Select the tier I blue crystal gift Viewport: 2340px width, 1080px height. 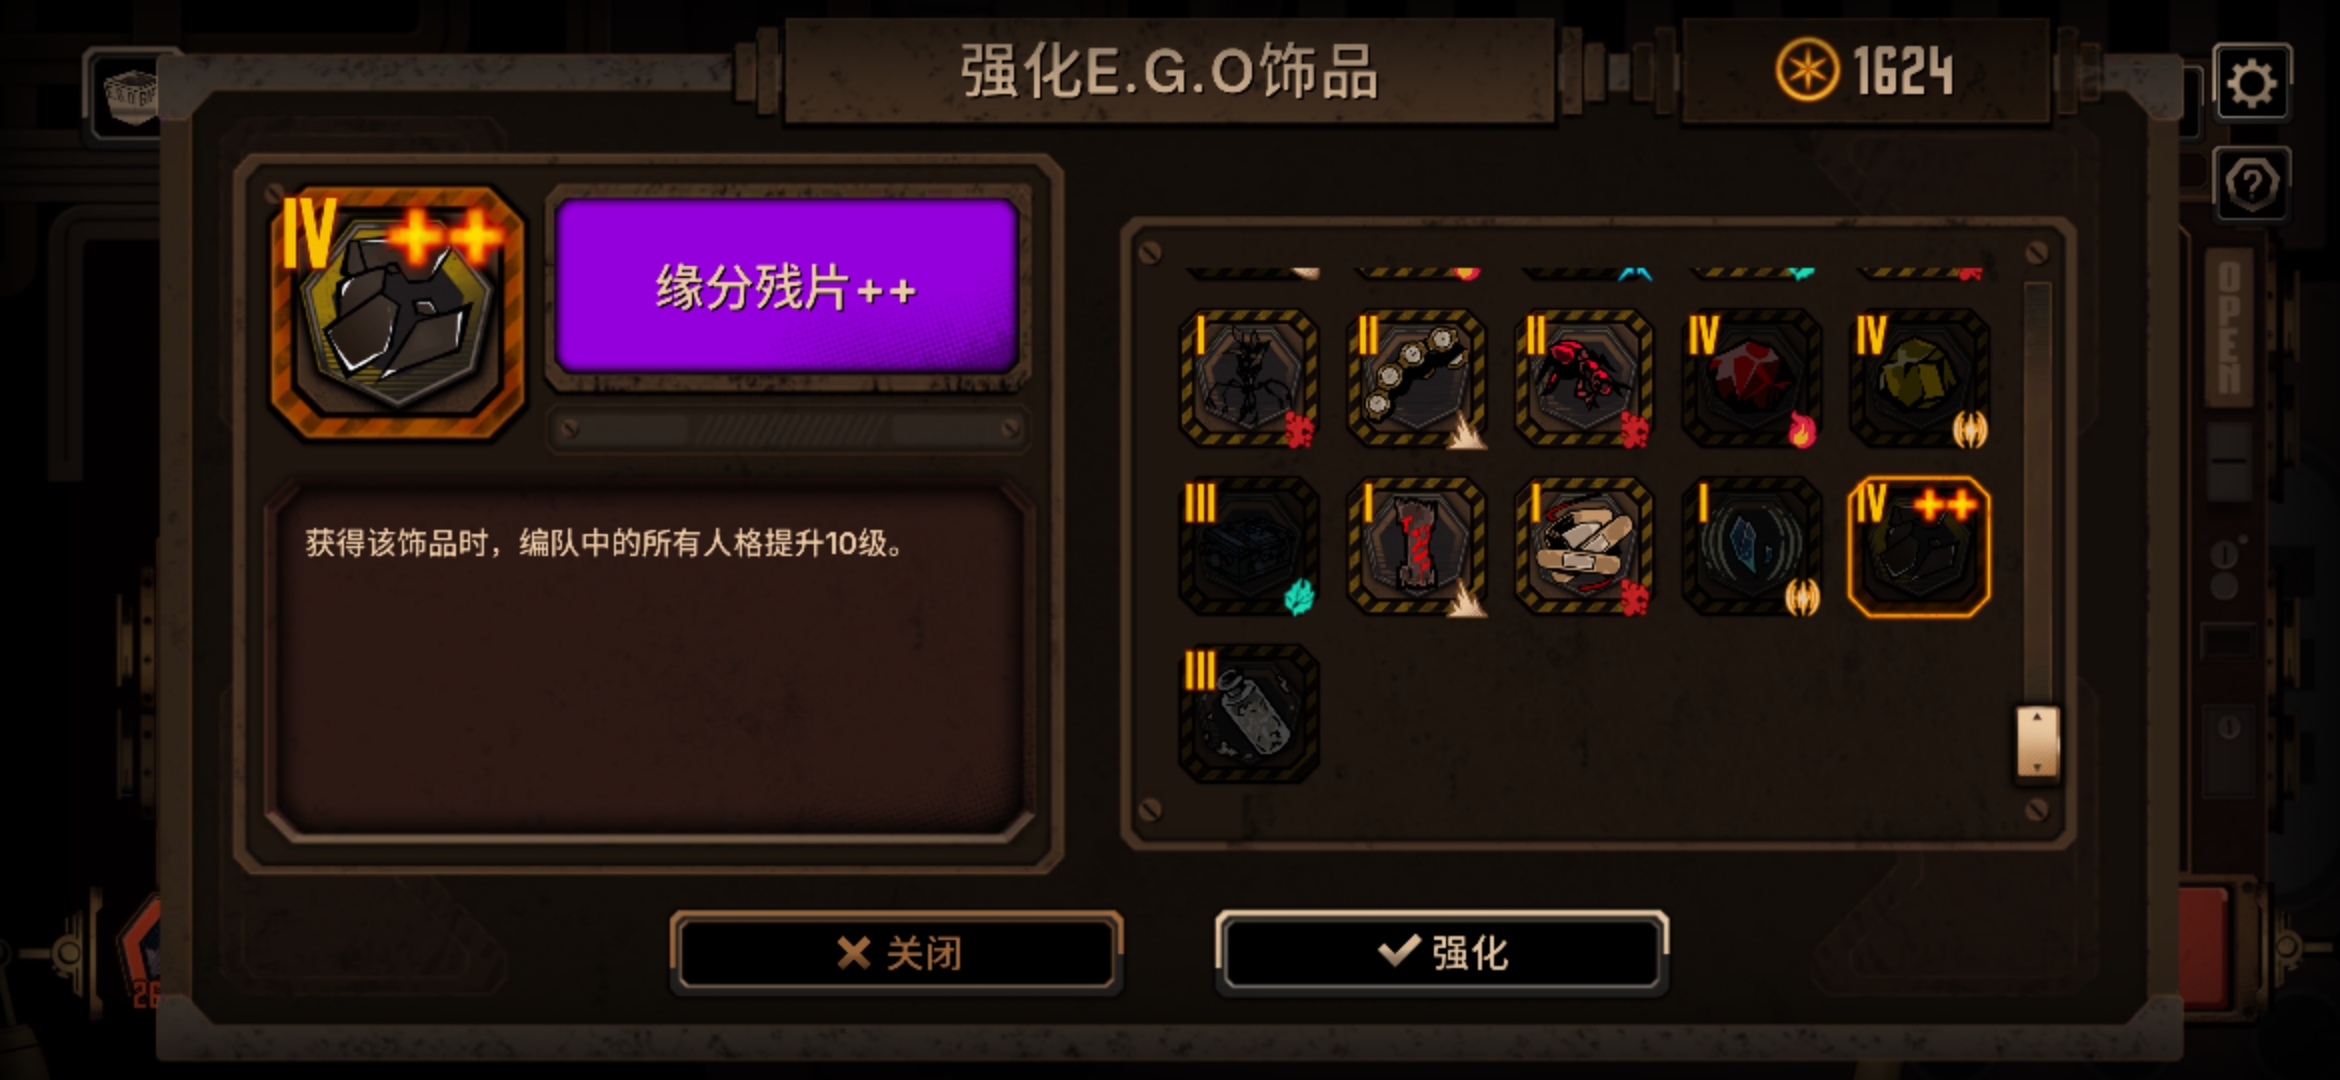point(1752,546)
